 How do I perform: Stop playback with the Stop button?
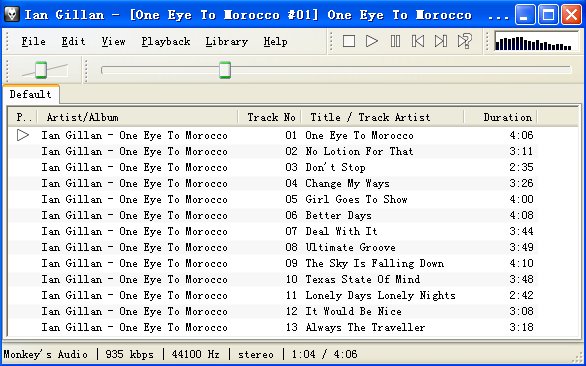[348, 41]
